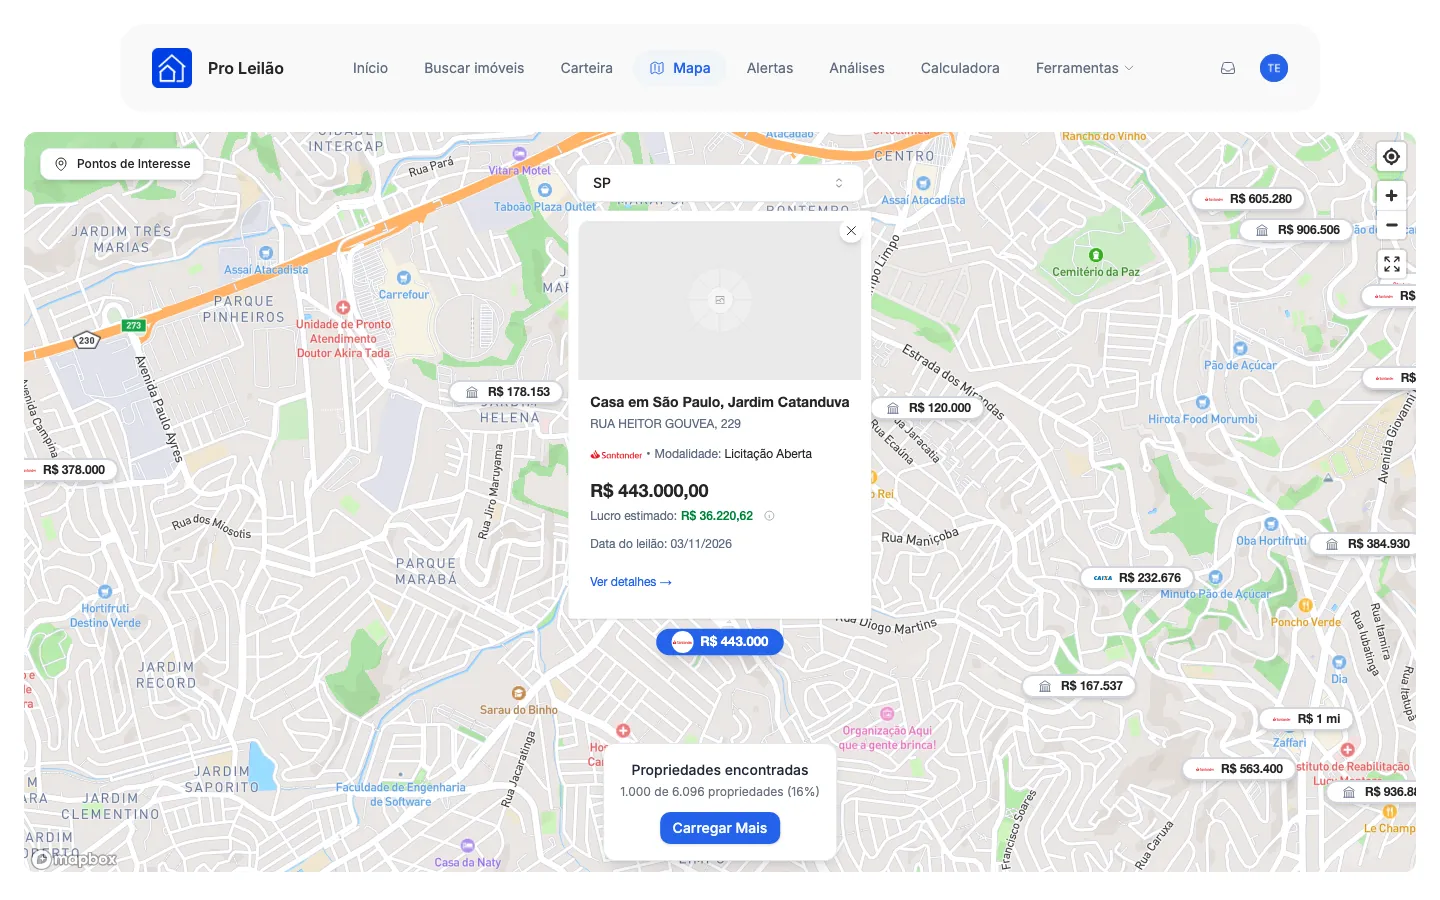Open the Carteira section
The width and height of the screenshot is (1440, 900).
point(587,68)
